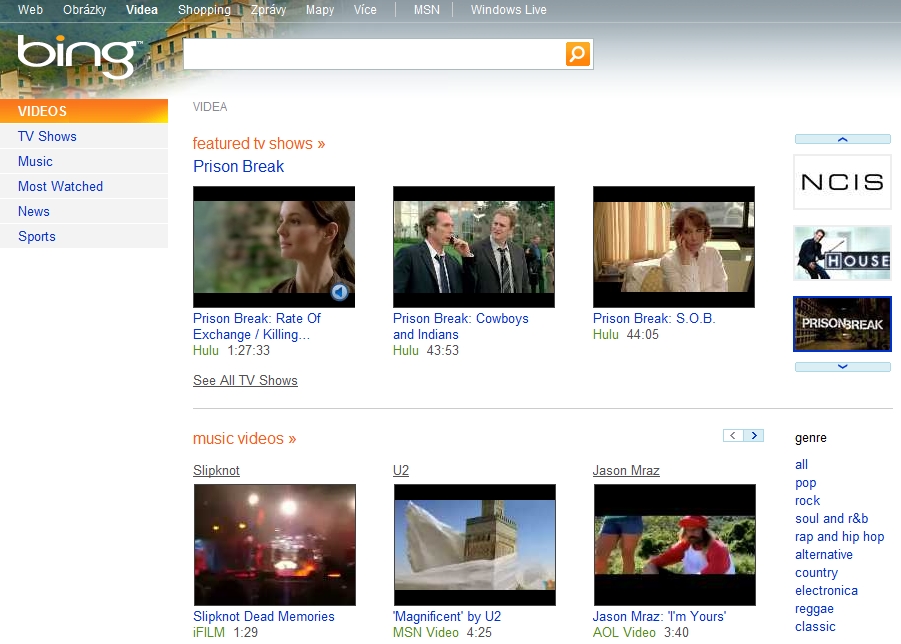This screenshot has width=901, height=644.
Task: Go to next music videos arrow
Action: (754, 435)
